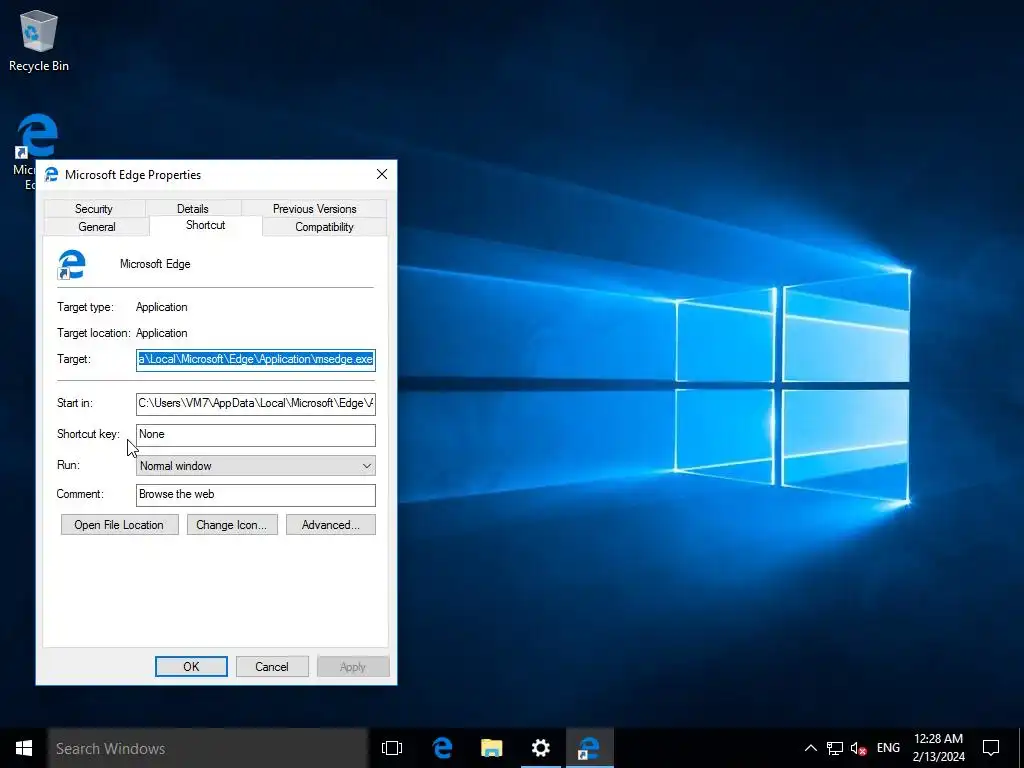Image resolution: width=1024 pixels, height=768 pixels.
Task: Select the Microsoft Edge desktop shortcut icon
Action: 36,137
